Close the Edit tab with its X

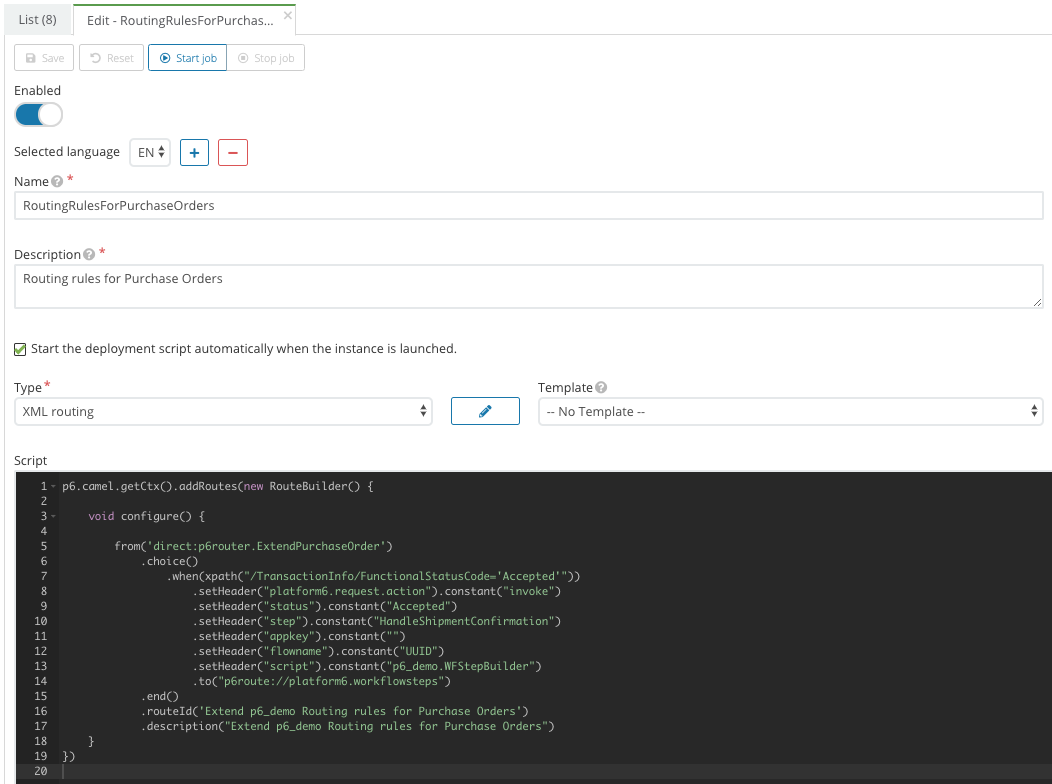pyautogui.click(x=287, y=16)
